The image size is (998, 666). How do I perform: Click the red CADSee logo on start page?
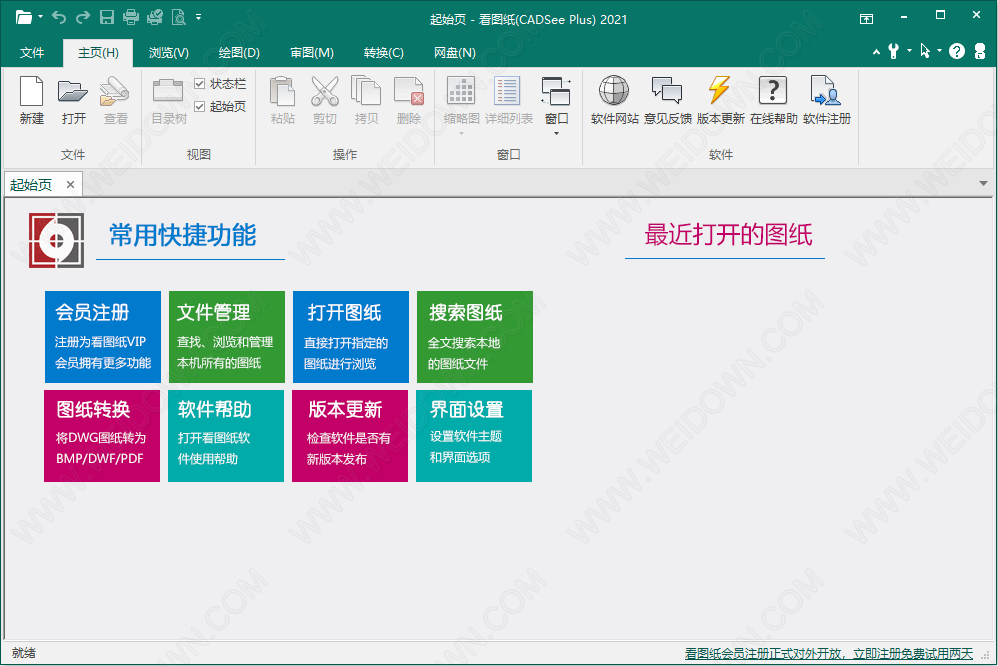pyautogui.click(x=57, y=240)
